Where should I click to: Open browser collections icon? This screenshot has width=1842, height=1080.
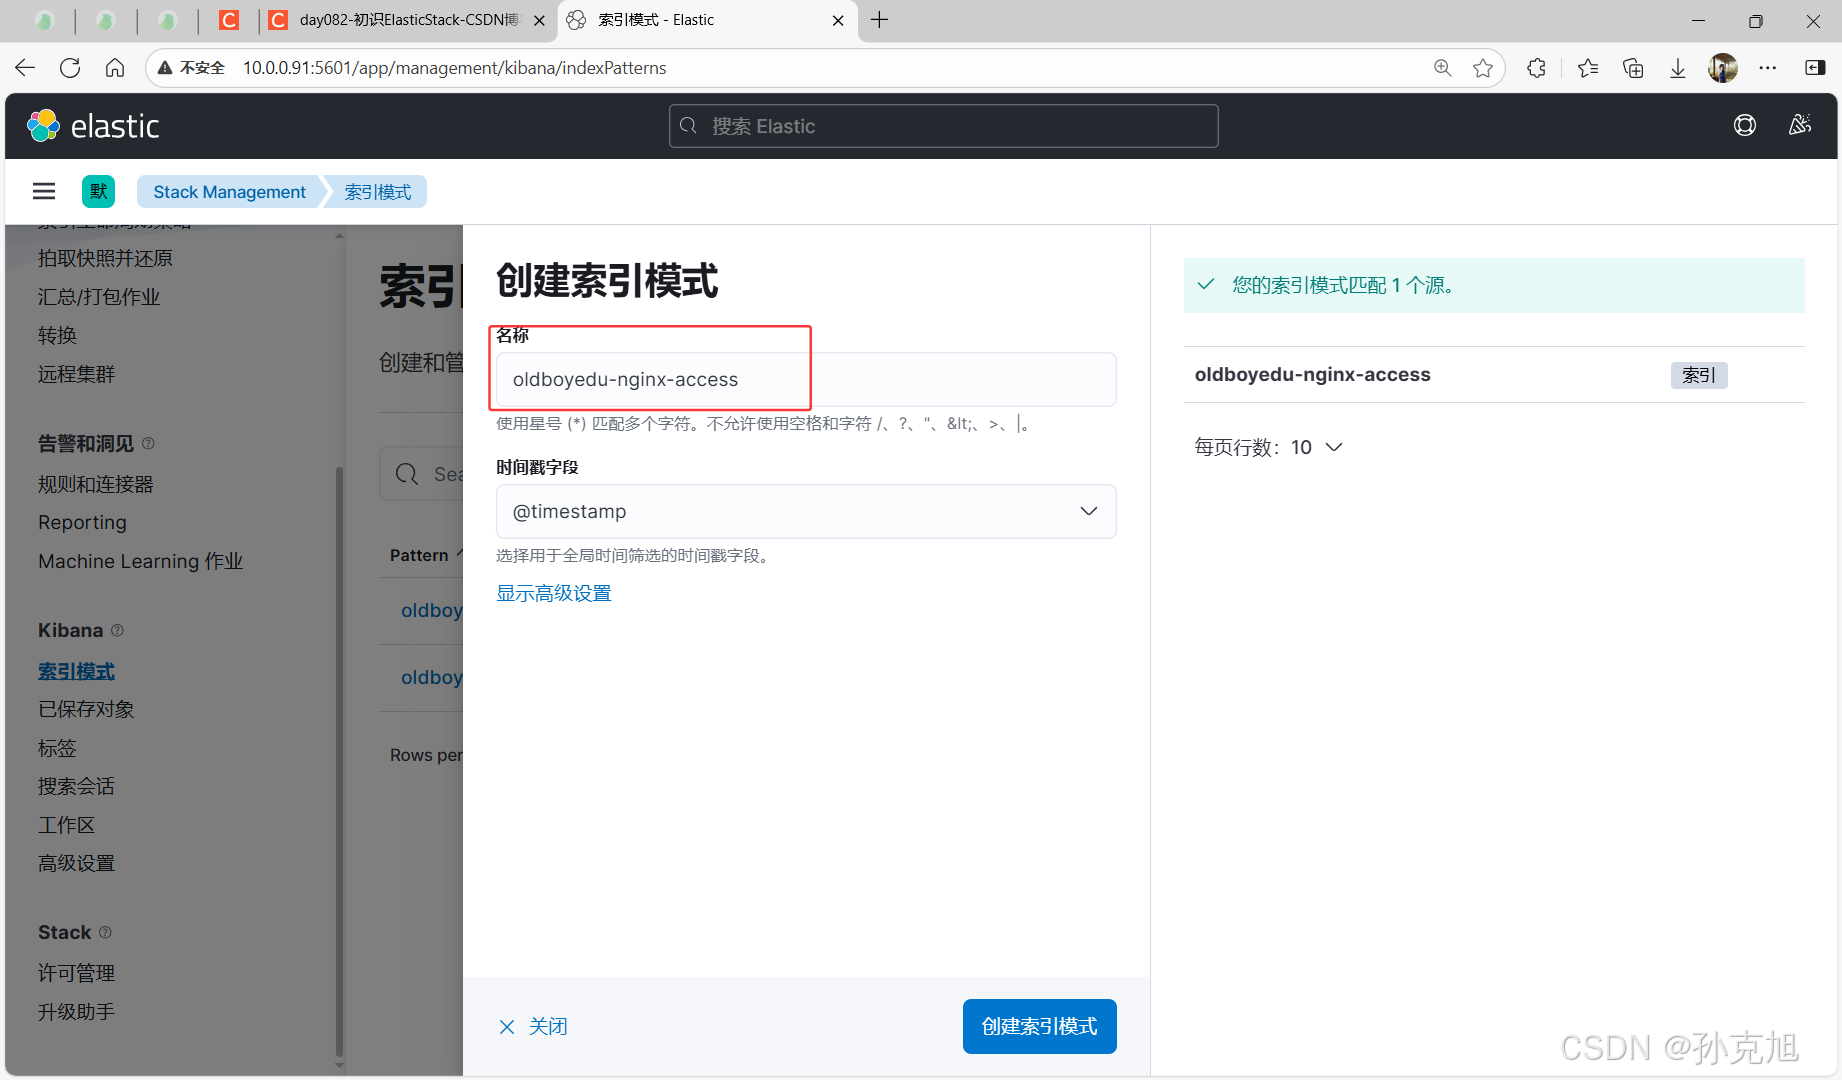[x=1633, y=68]
